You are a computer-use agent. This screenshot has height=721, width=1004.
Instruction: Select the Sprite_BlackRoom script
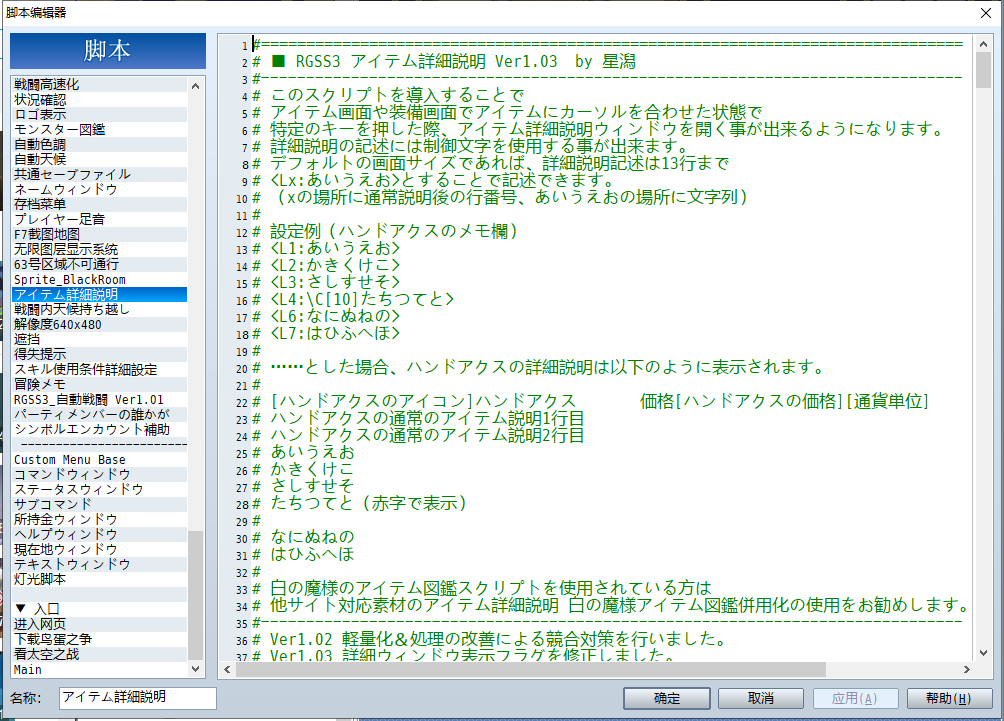(100, 279)
